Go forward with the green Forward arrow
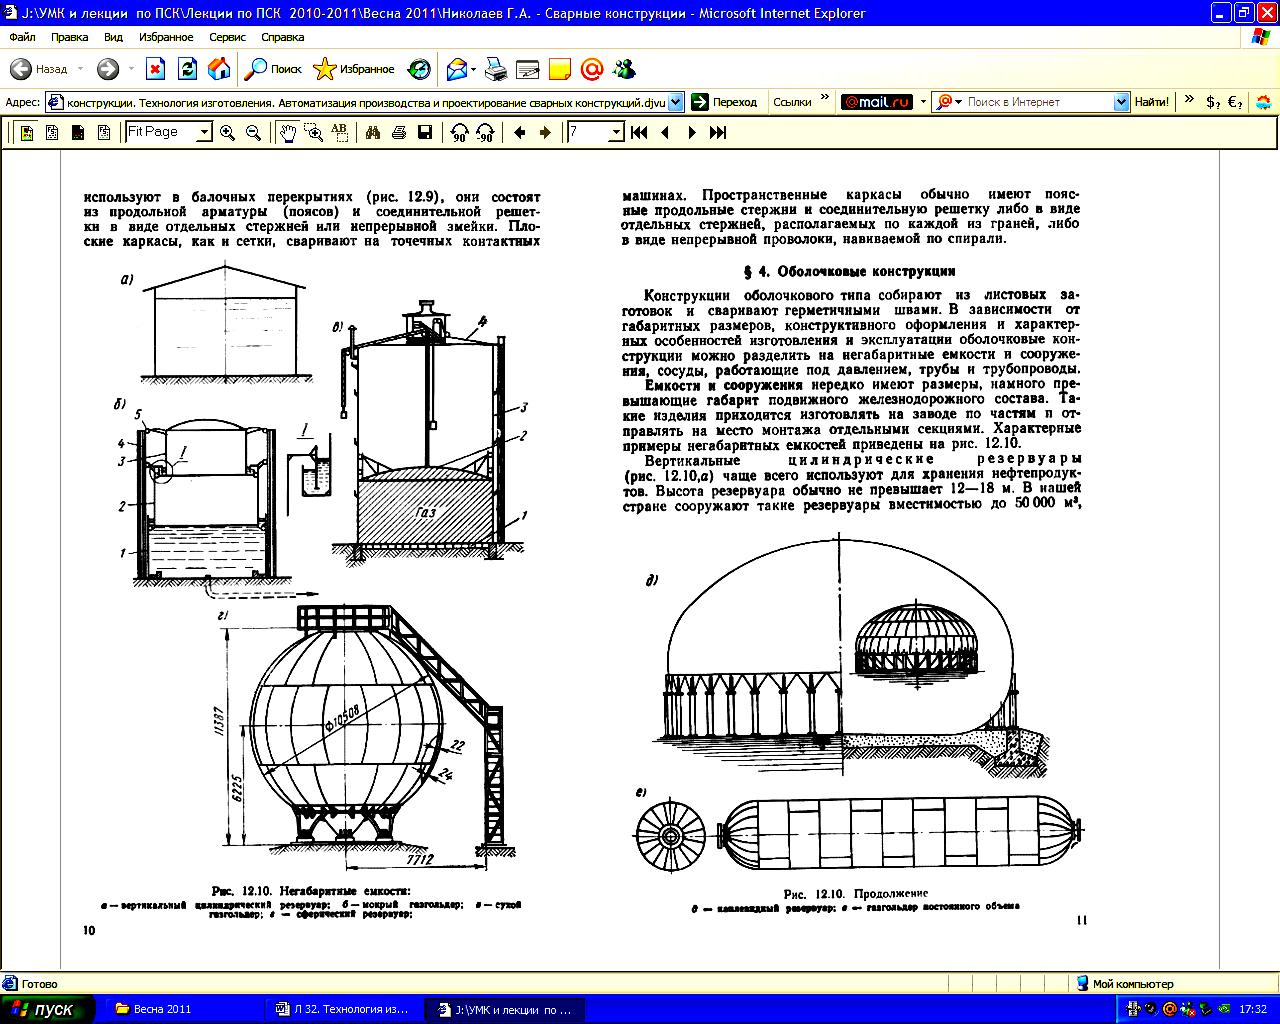 (x=108, y=69)
